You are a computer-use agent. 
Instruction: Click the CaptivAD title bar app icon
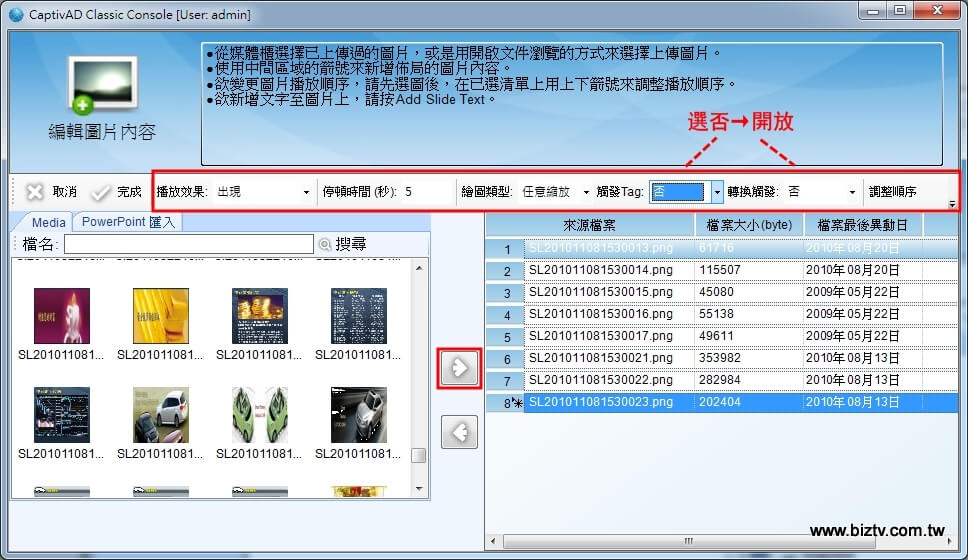(x=15, y=14)
